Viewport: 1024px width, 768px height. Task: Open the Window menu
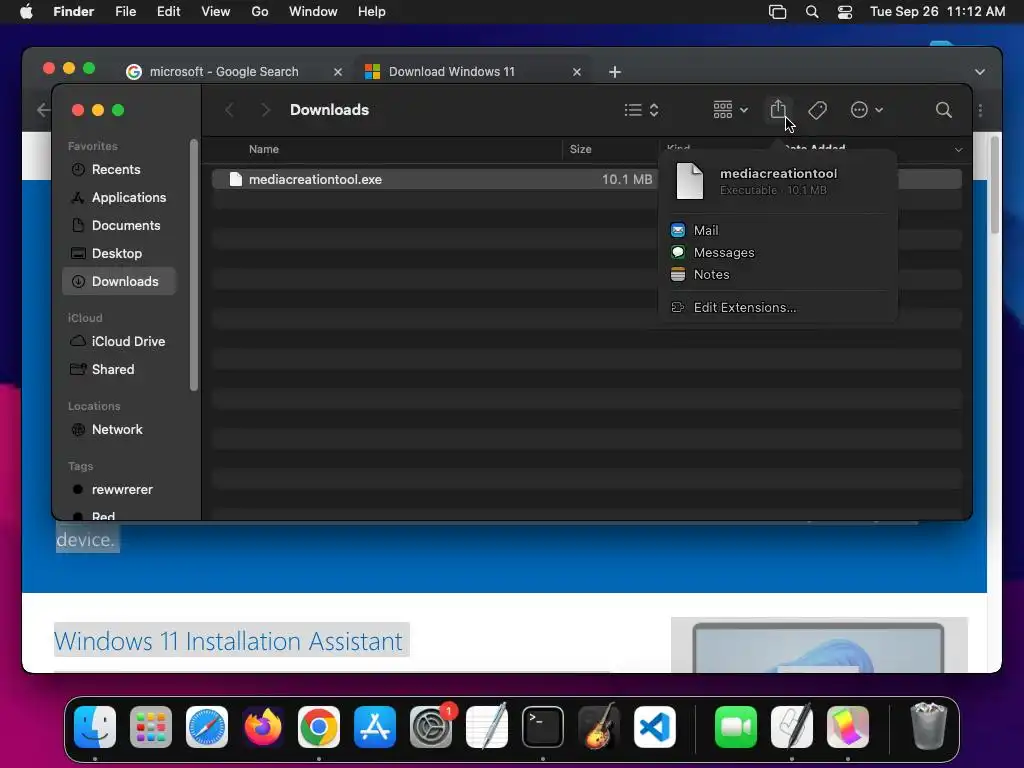[313, 12]
